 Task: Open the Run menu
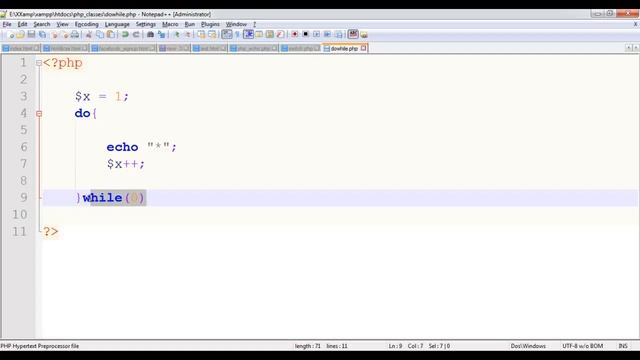pyautogui.click(x=189, y=24)
